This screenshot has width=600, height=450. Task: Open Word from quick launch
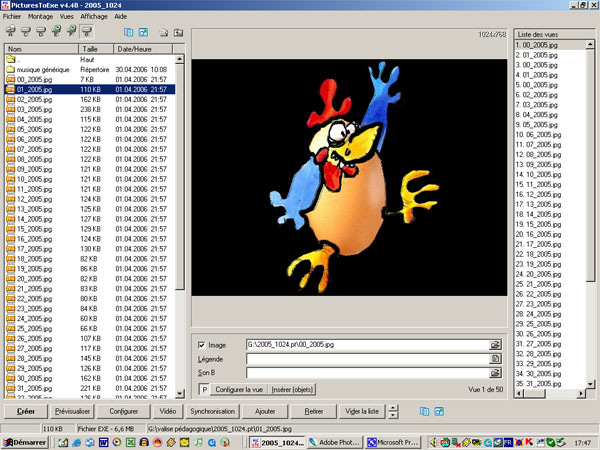(103, 442)
